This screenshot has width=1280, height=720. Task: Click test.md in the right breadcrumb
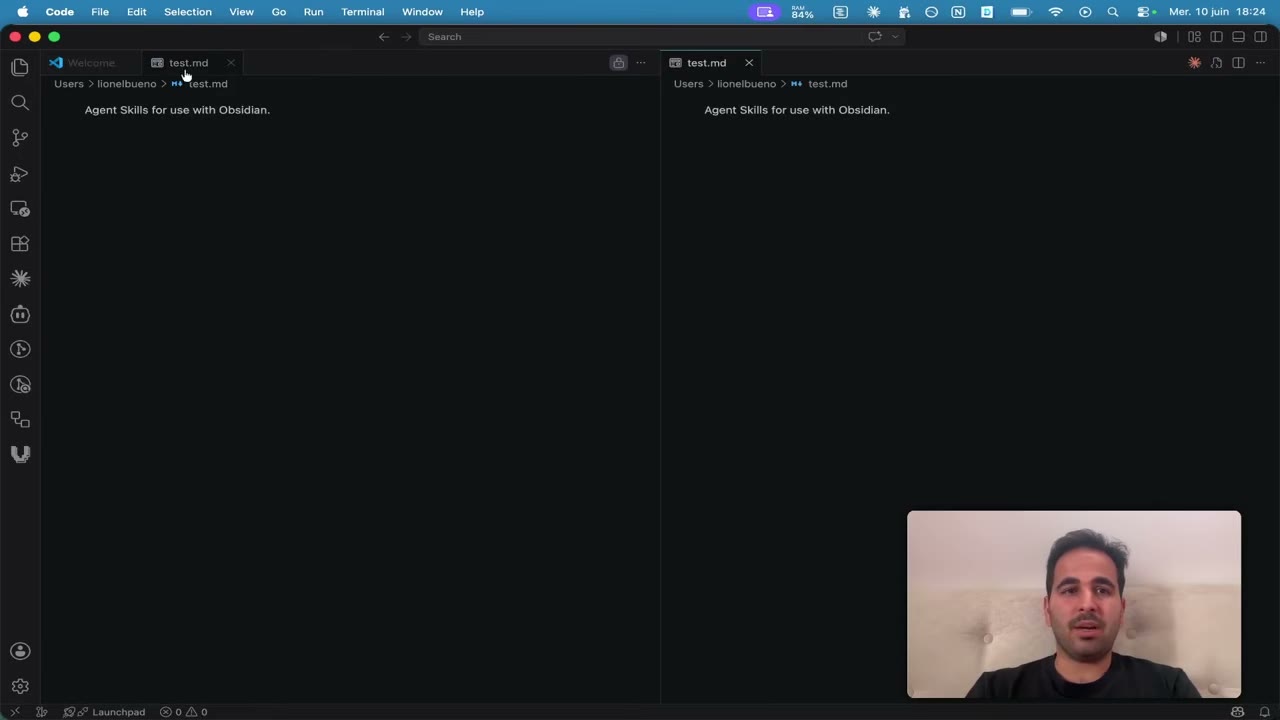[x=827, y=84]
